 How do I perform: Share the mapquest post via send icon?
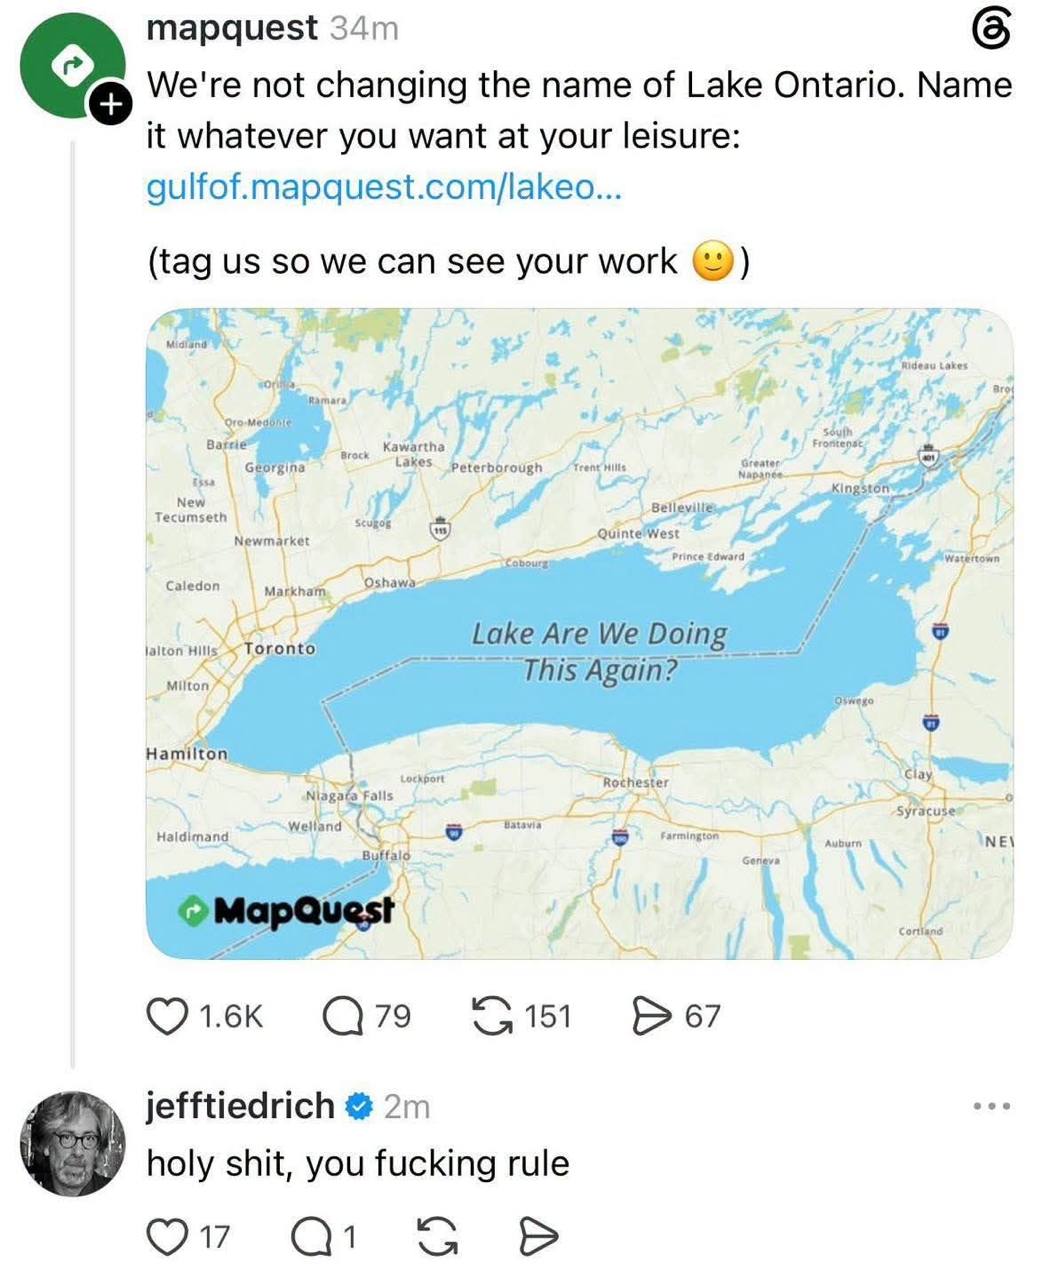click(653, 1017)
